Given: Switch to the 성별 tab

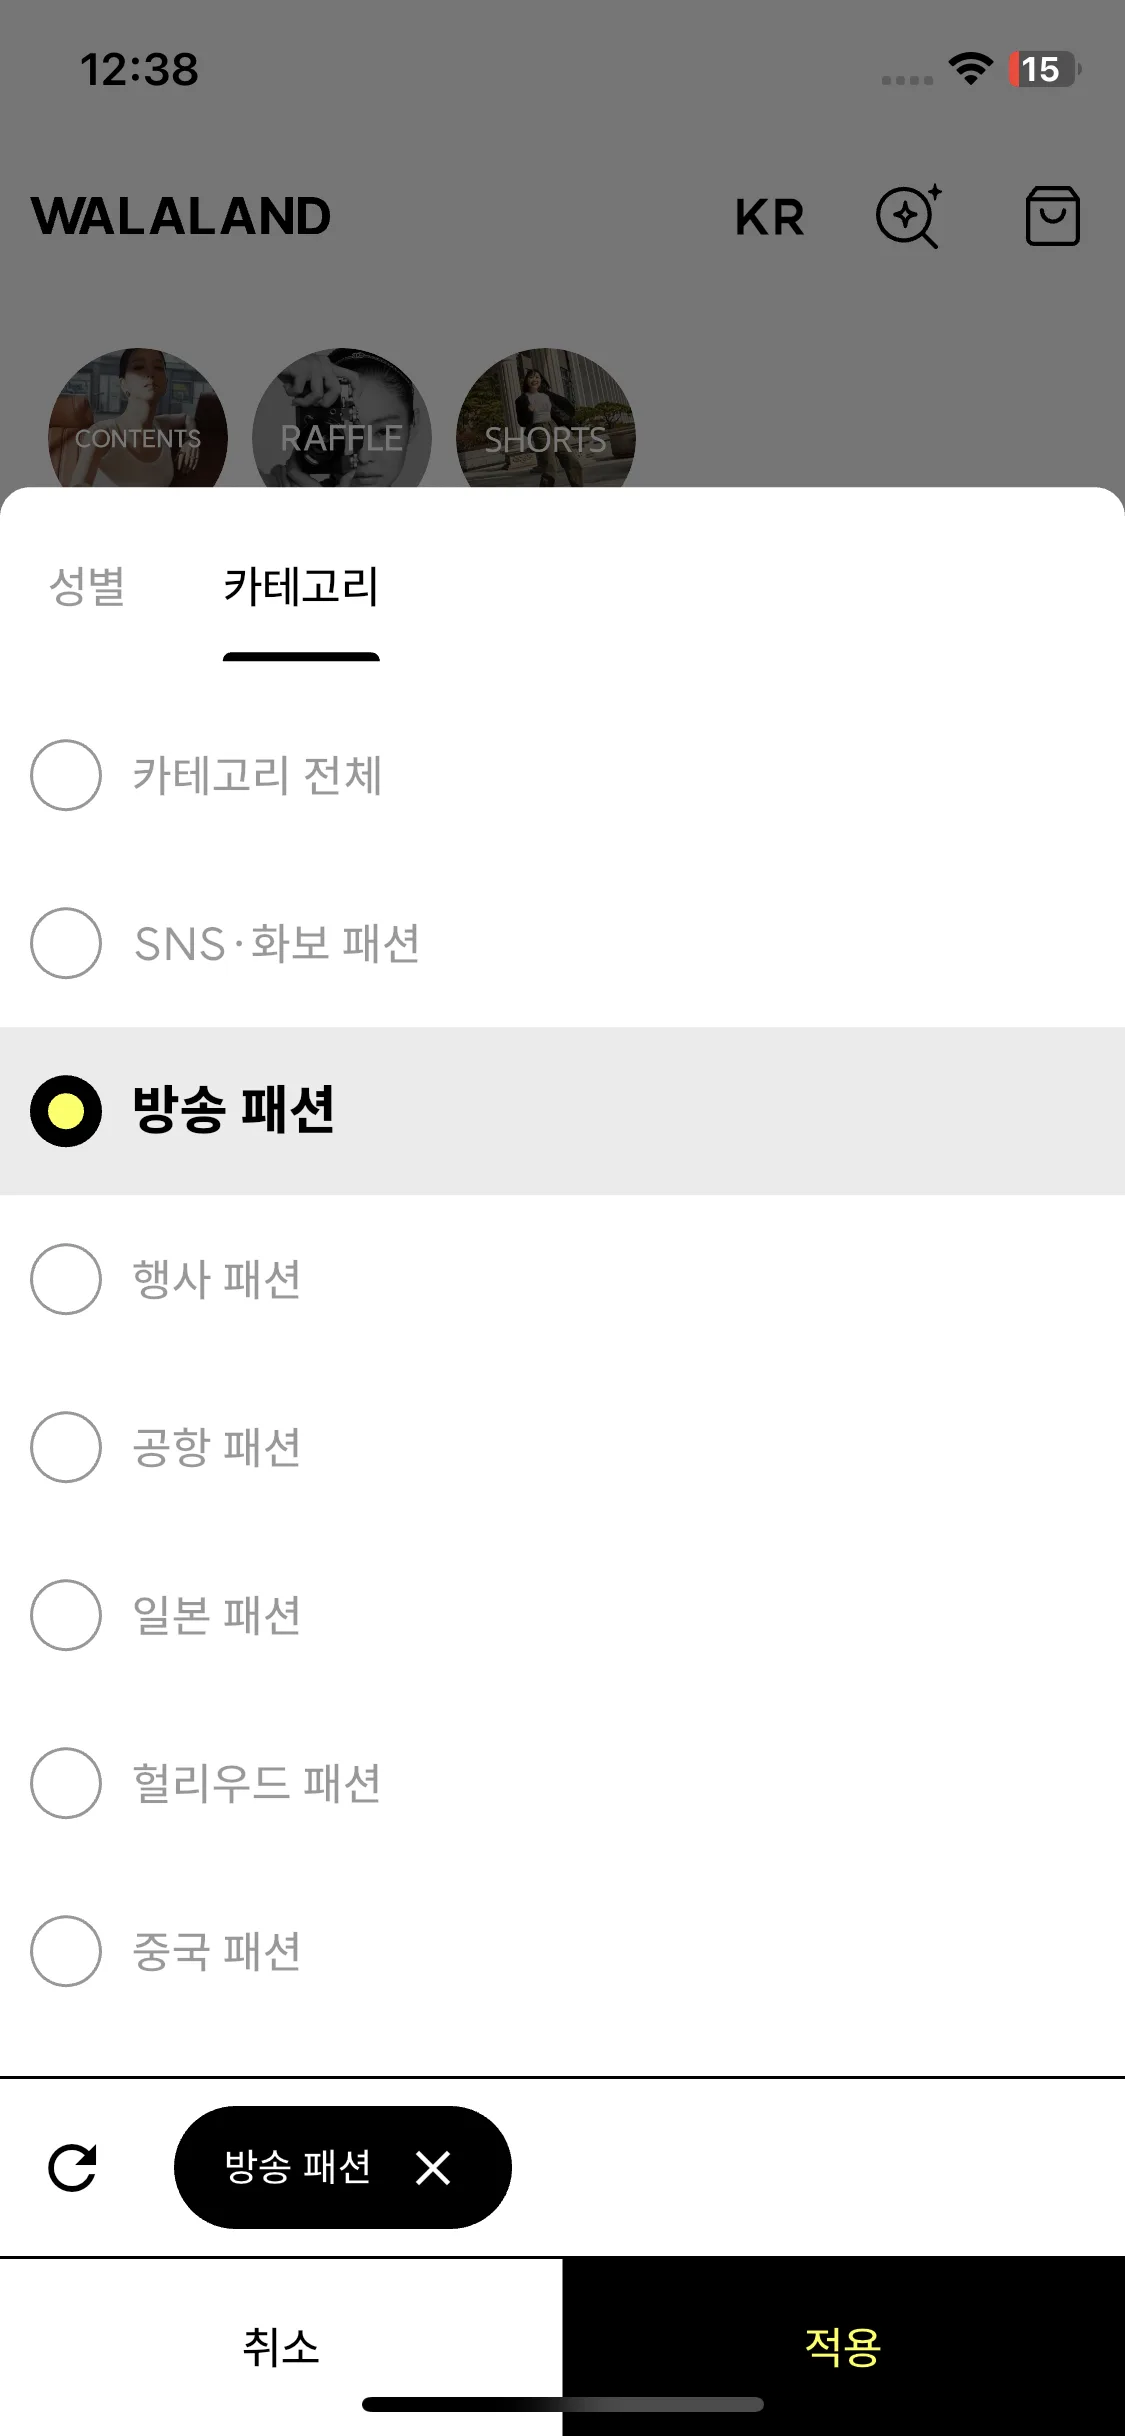Looking at the screenshot, I should (87, 587).
